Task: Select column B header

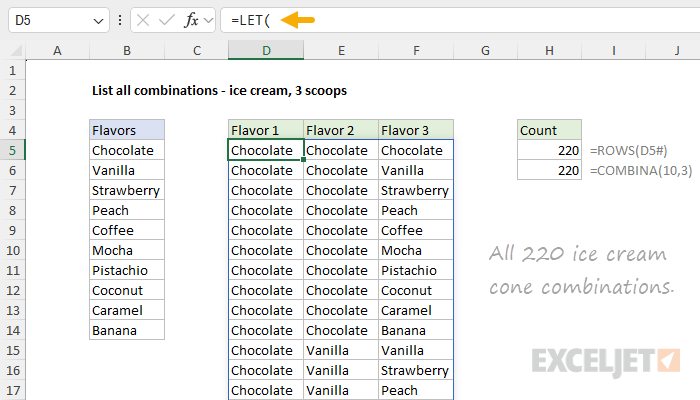Action: [127, 50]
